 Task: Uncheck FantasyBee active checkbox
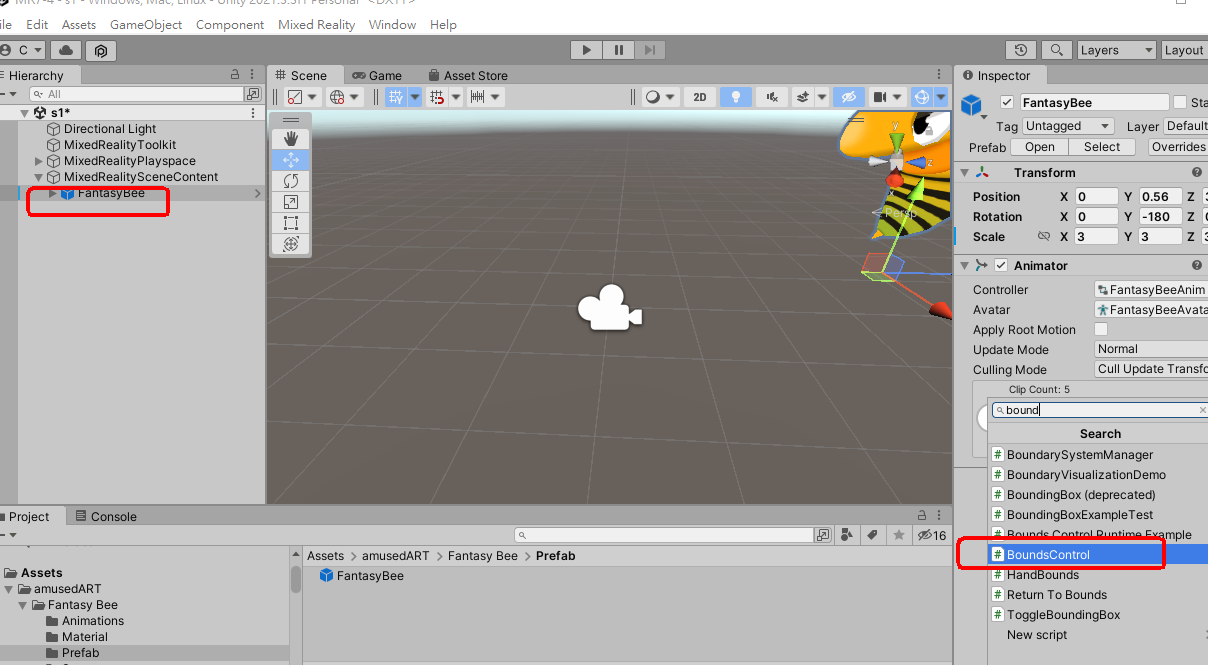1007,102
